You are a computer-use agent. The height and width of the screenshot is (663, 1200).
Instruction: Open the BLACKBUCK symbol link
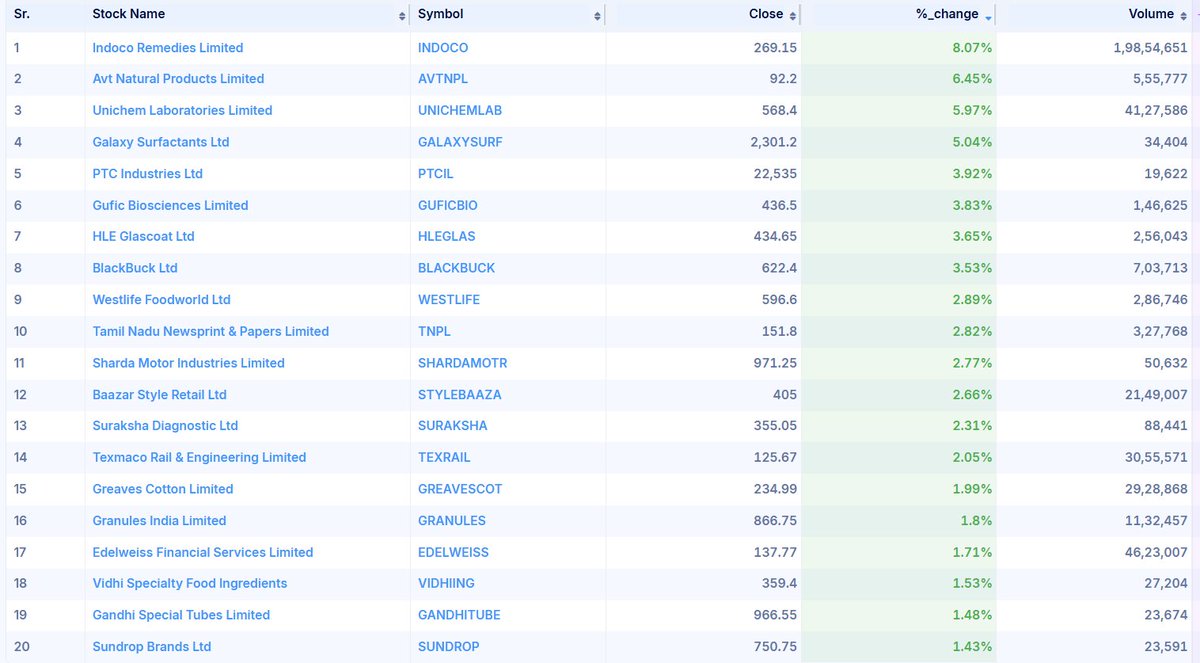click(456, 268)
